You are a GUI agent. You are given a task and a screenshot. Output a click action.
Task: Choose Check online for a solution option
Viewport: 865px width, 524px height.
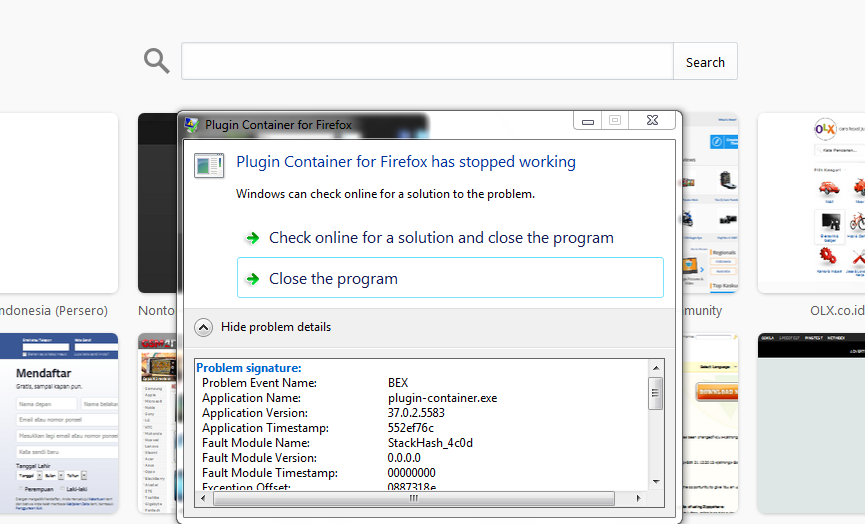click(450, 238)
